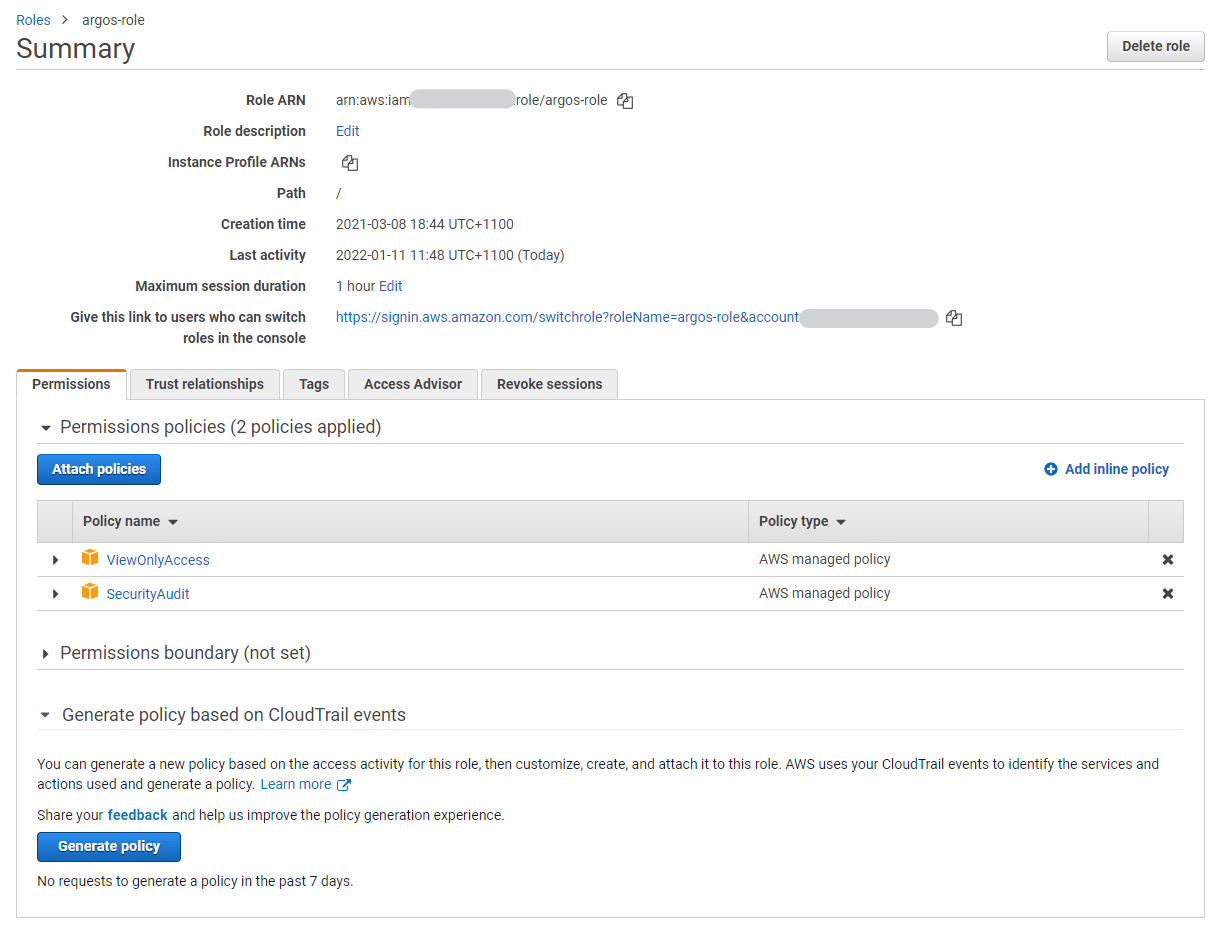This screenshot has width=1215, height=925.
Task: Collapse the Generate policy CloudTrail section
Action: [46, 715]
